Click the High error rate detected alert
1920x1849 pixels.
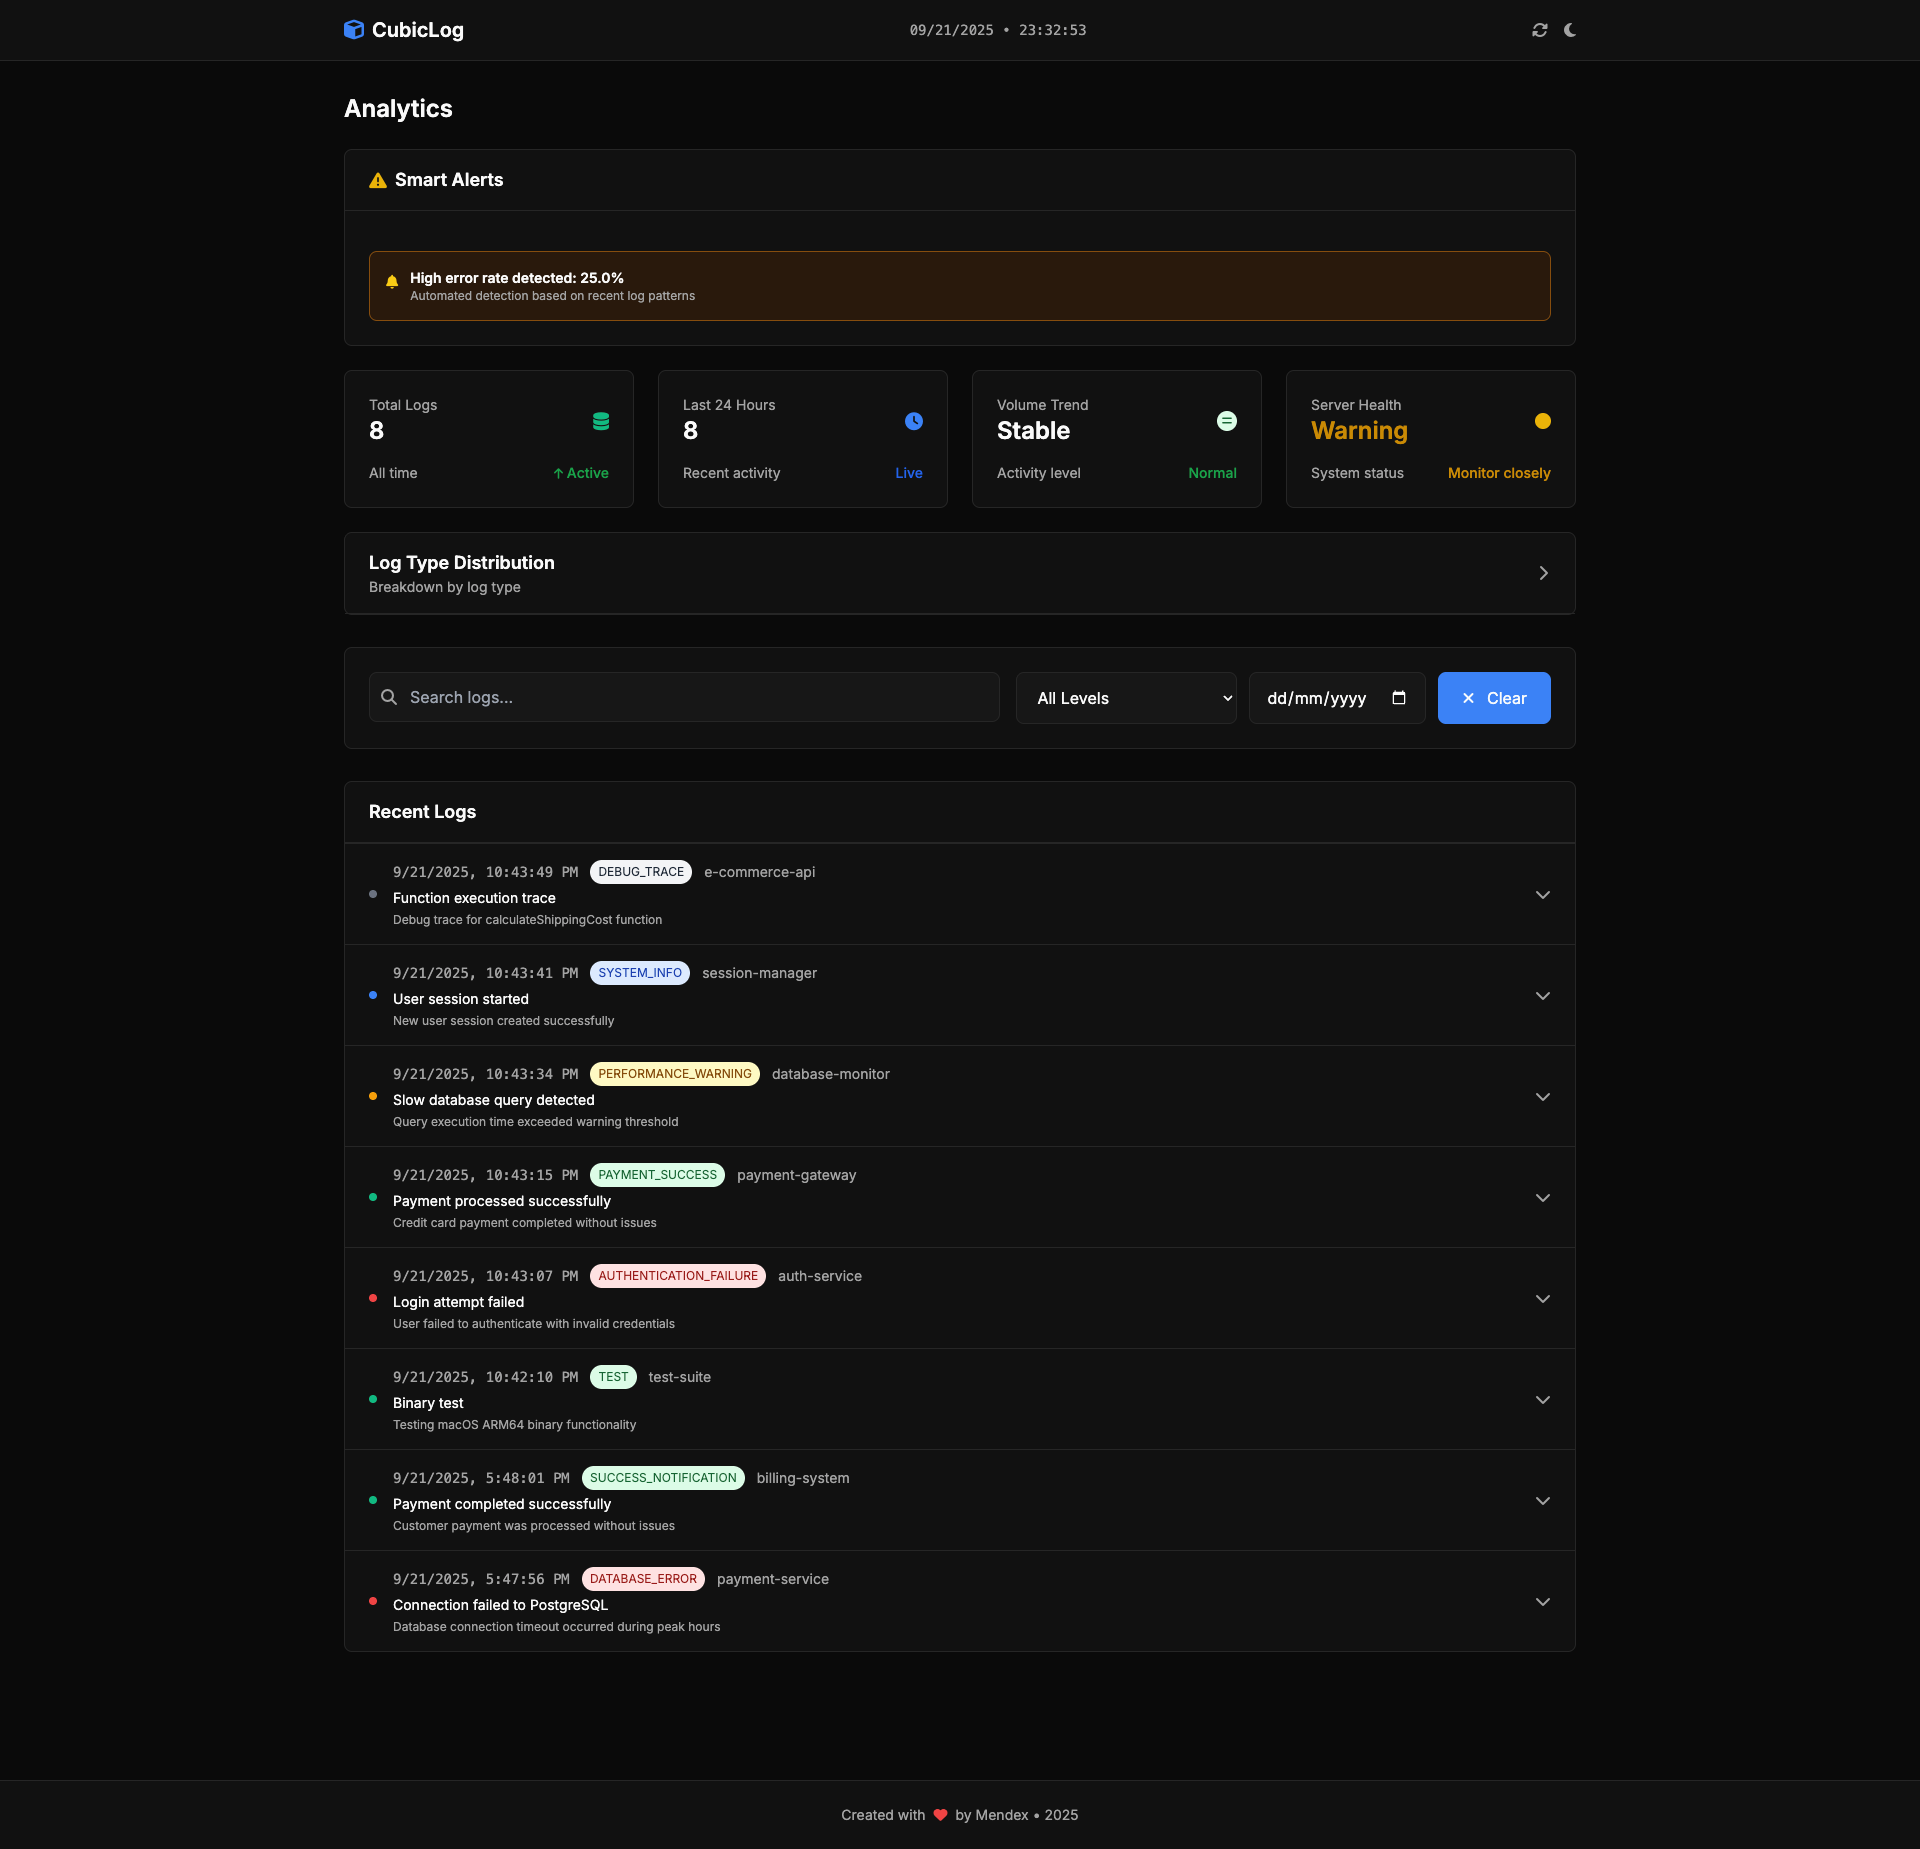point(959,286)
